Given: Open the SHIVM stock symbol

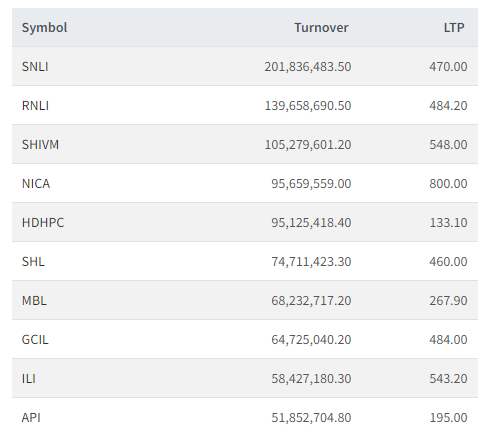Looking at the screenshot, I should 40,145.
